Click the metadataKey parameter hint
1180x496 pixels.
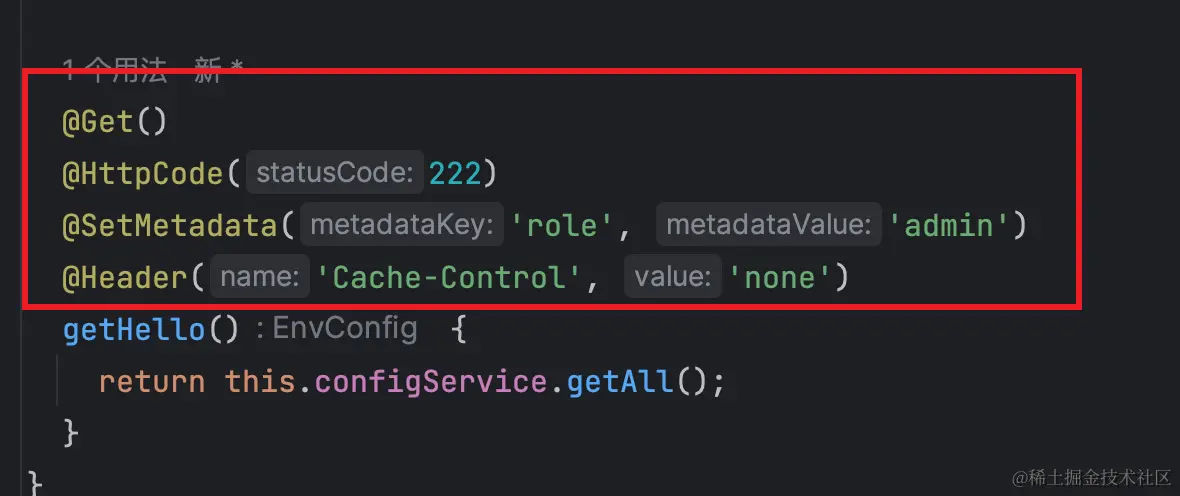(x=402, y=226)
